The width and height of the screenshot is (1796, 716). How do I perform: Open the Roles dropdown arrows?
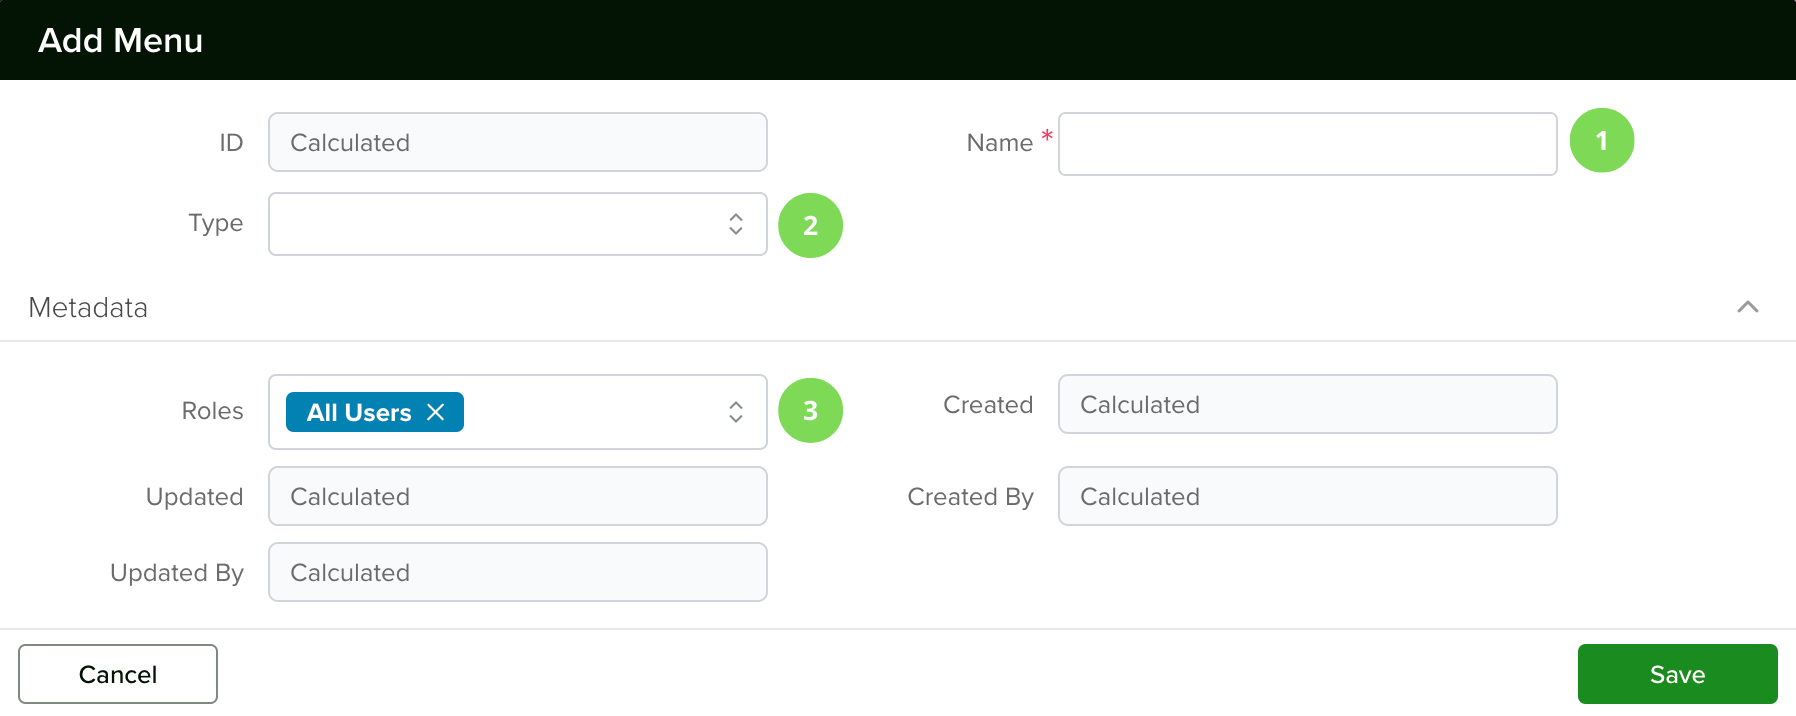coord(736,412)
